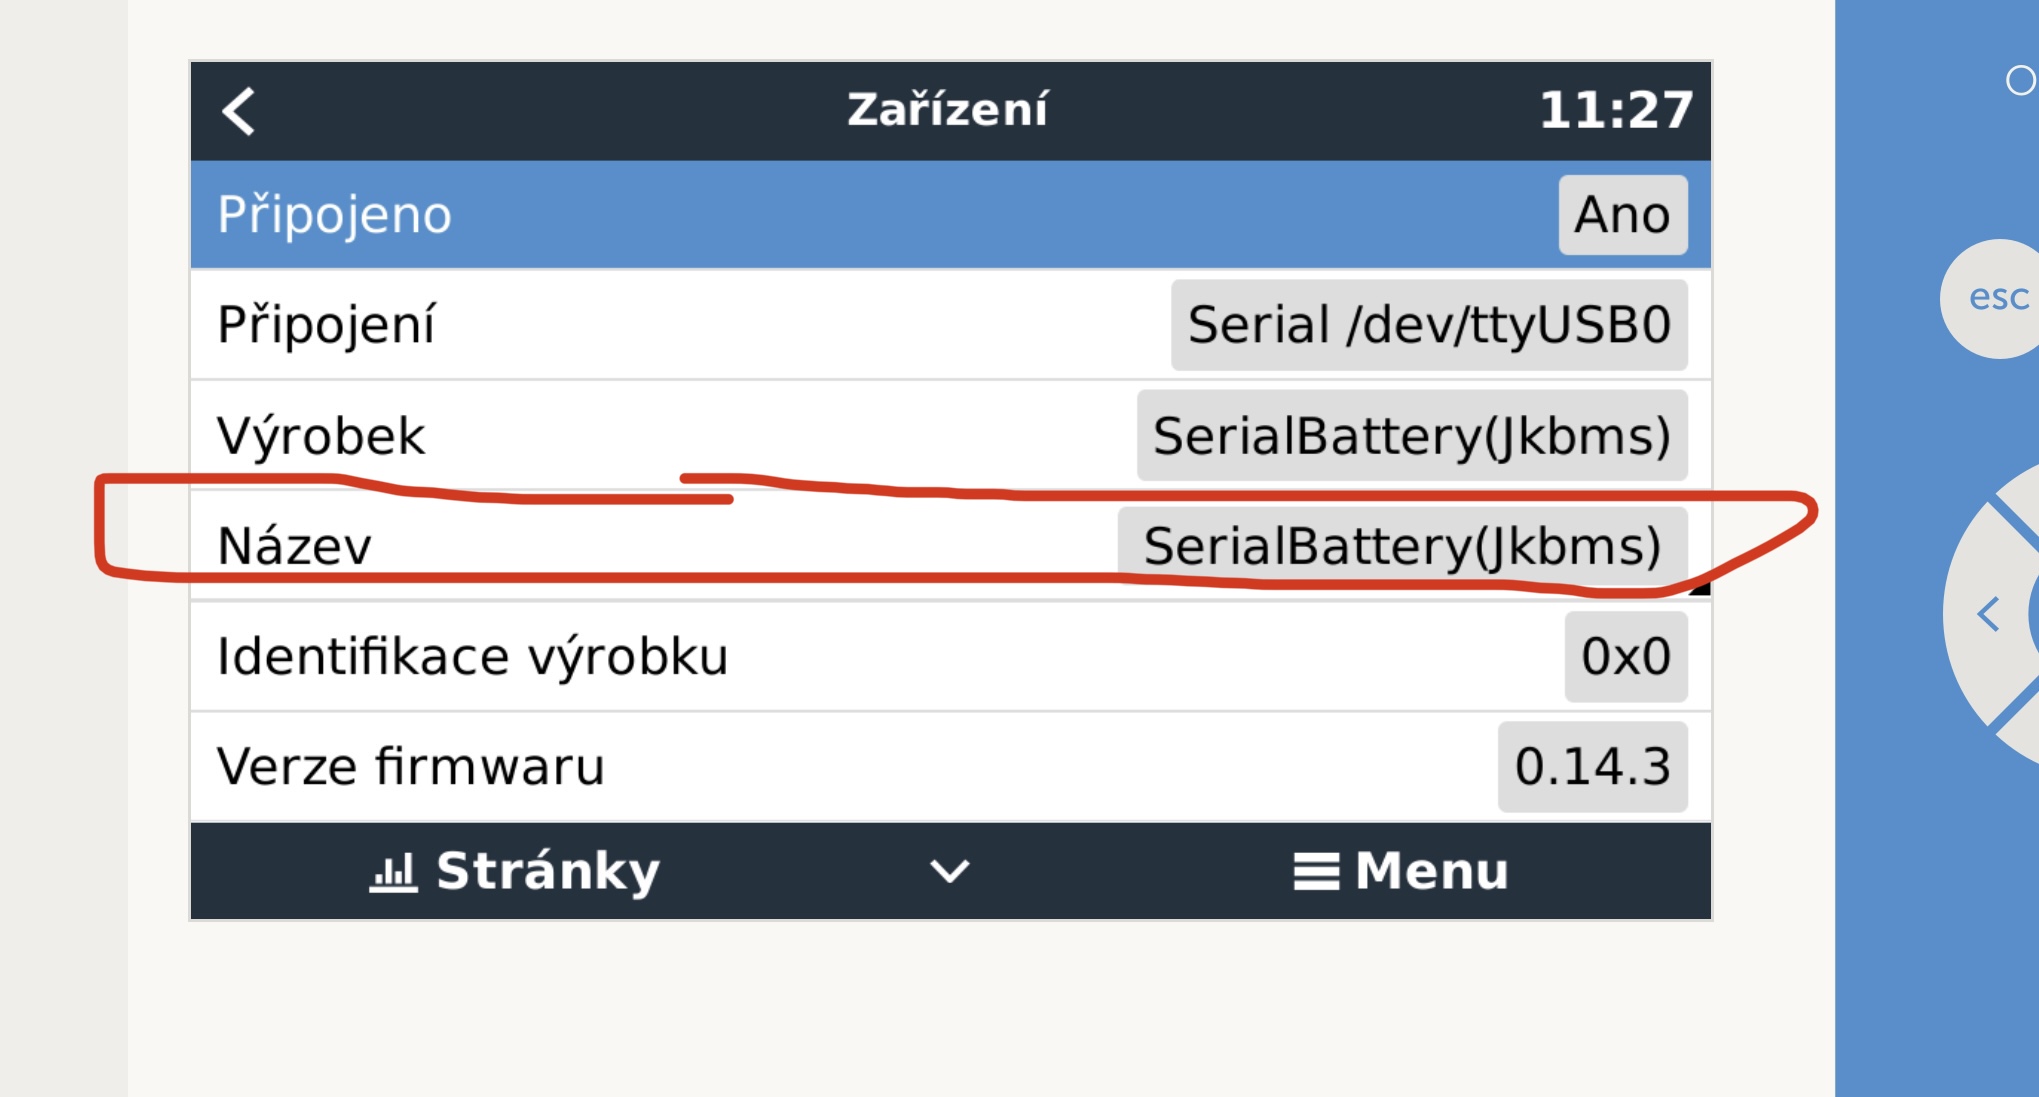Select the Připojení row label

click(326, 325)
